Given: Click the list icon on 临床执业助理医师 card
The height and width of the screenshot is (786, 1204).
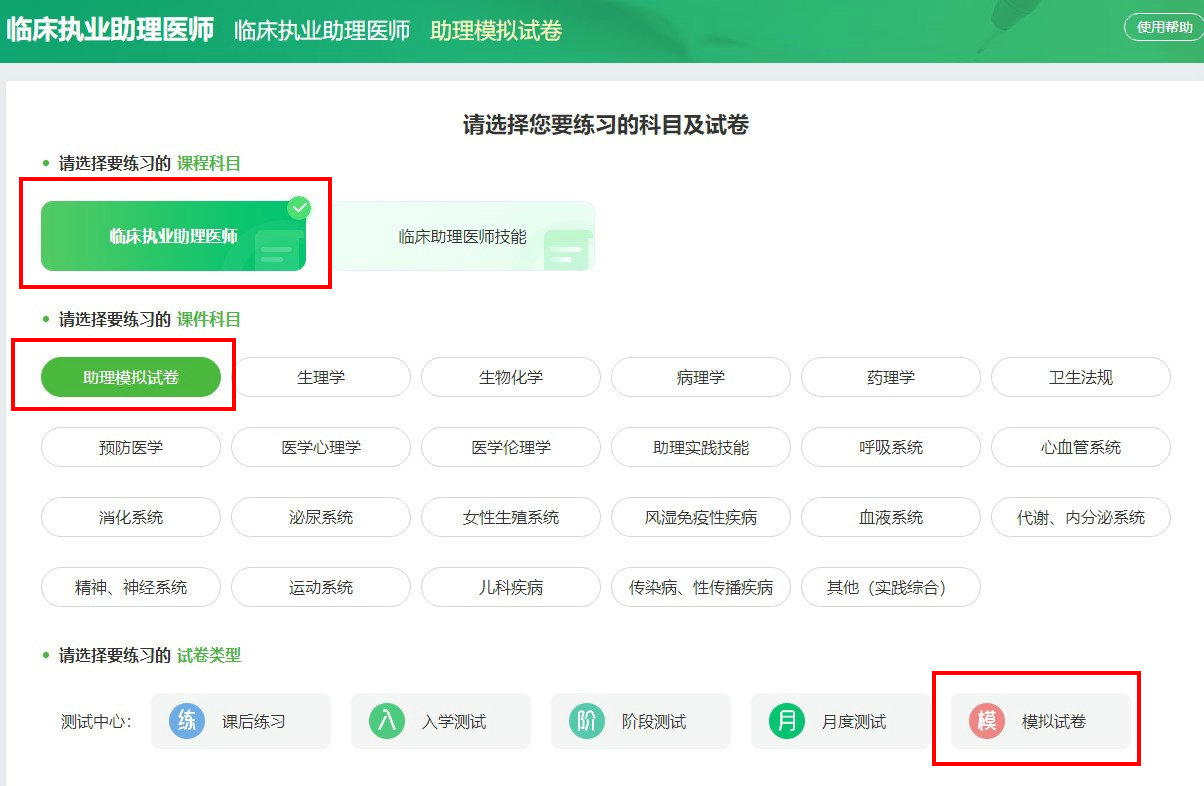Looking at the screenshot, I should click(x=277, y=246).
